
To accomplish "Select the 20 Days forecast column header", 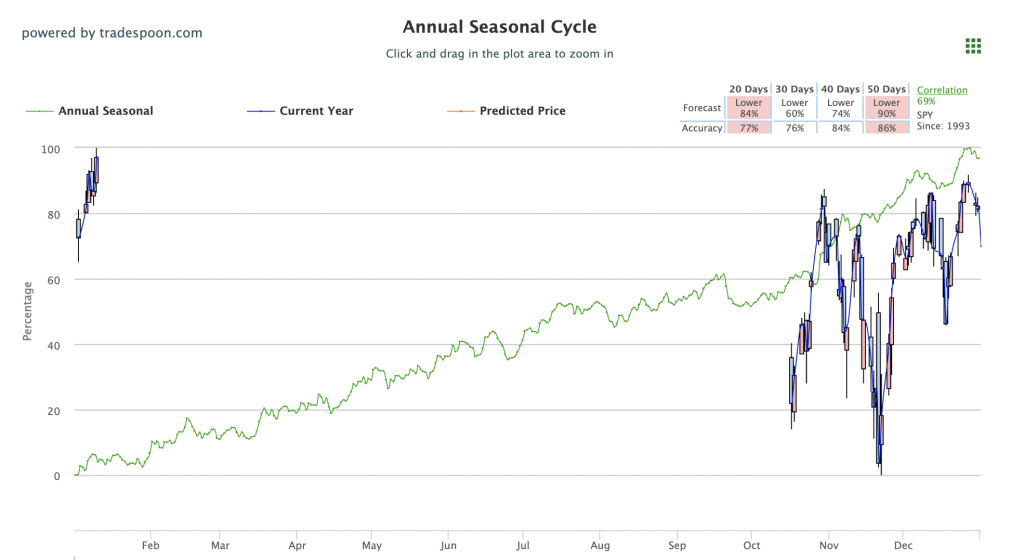I will tap(749, 89).
